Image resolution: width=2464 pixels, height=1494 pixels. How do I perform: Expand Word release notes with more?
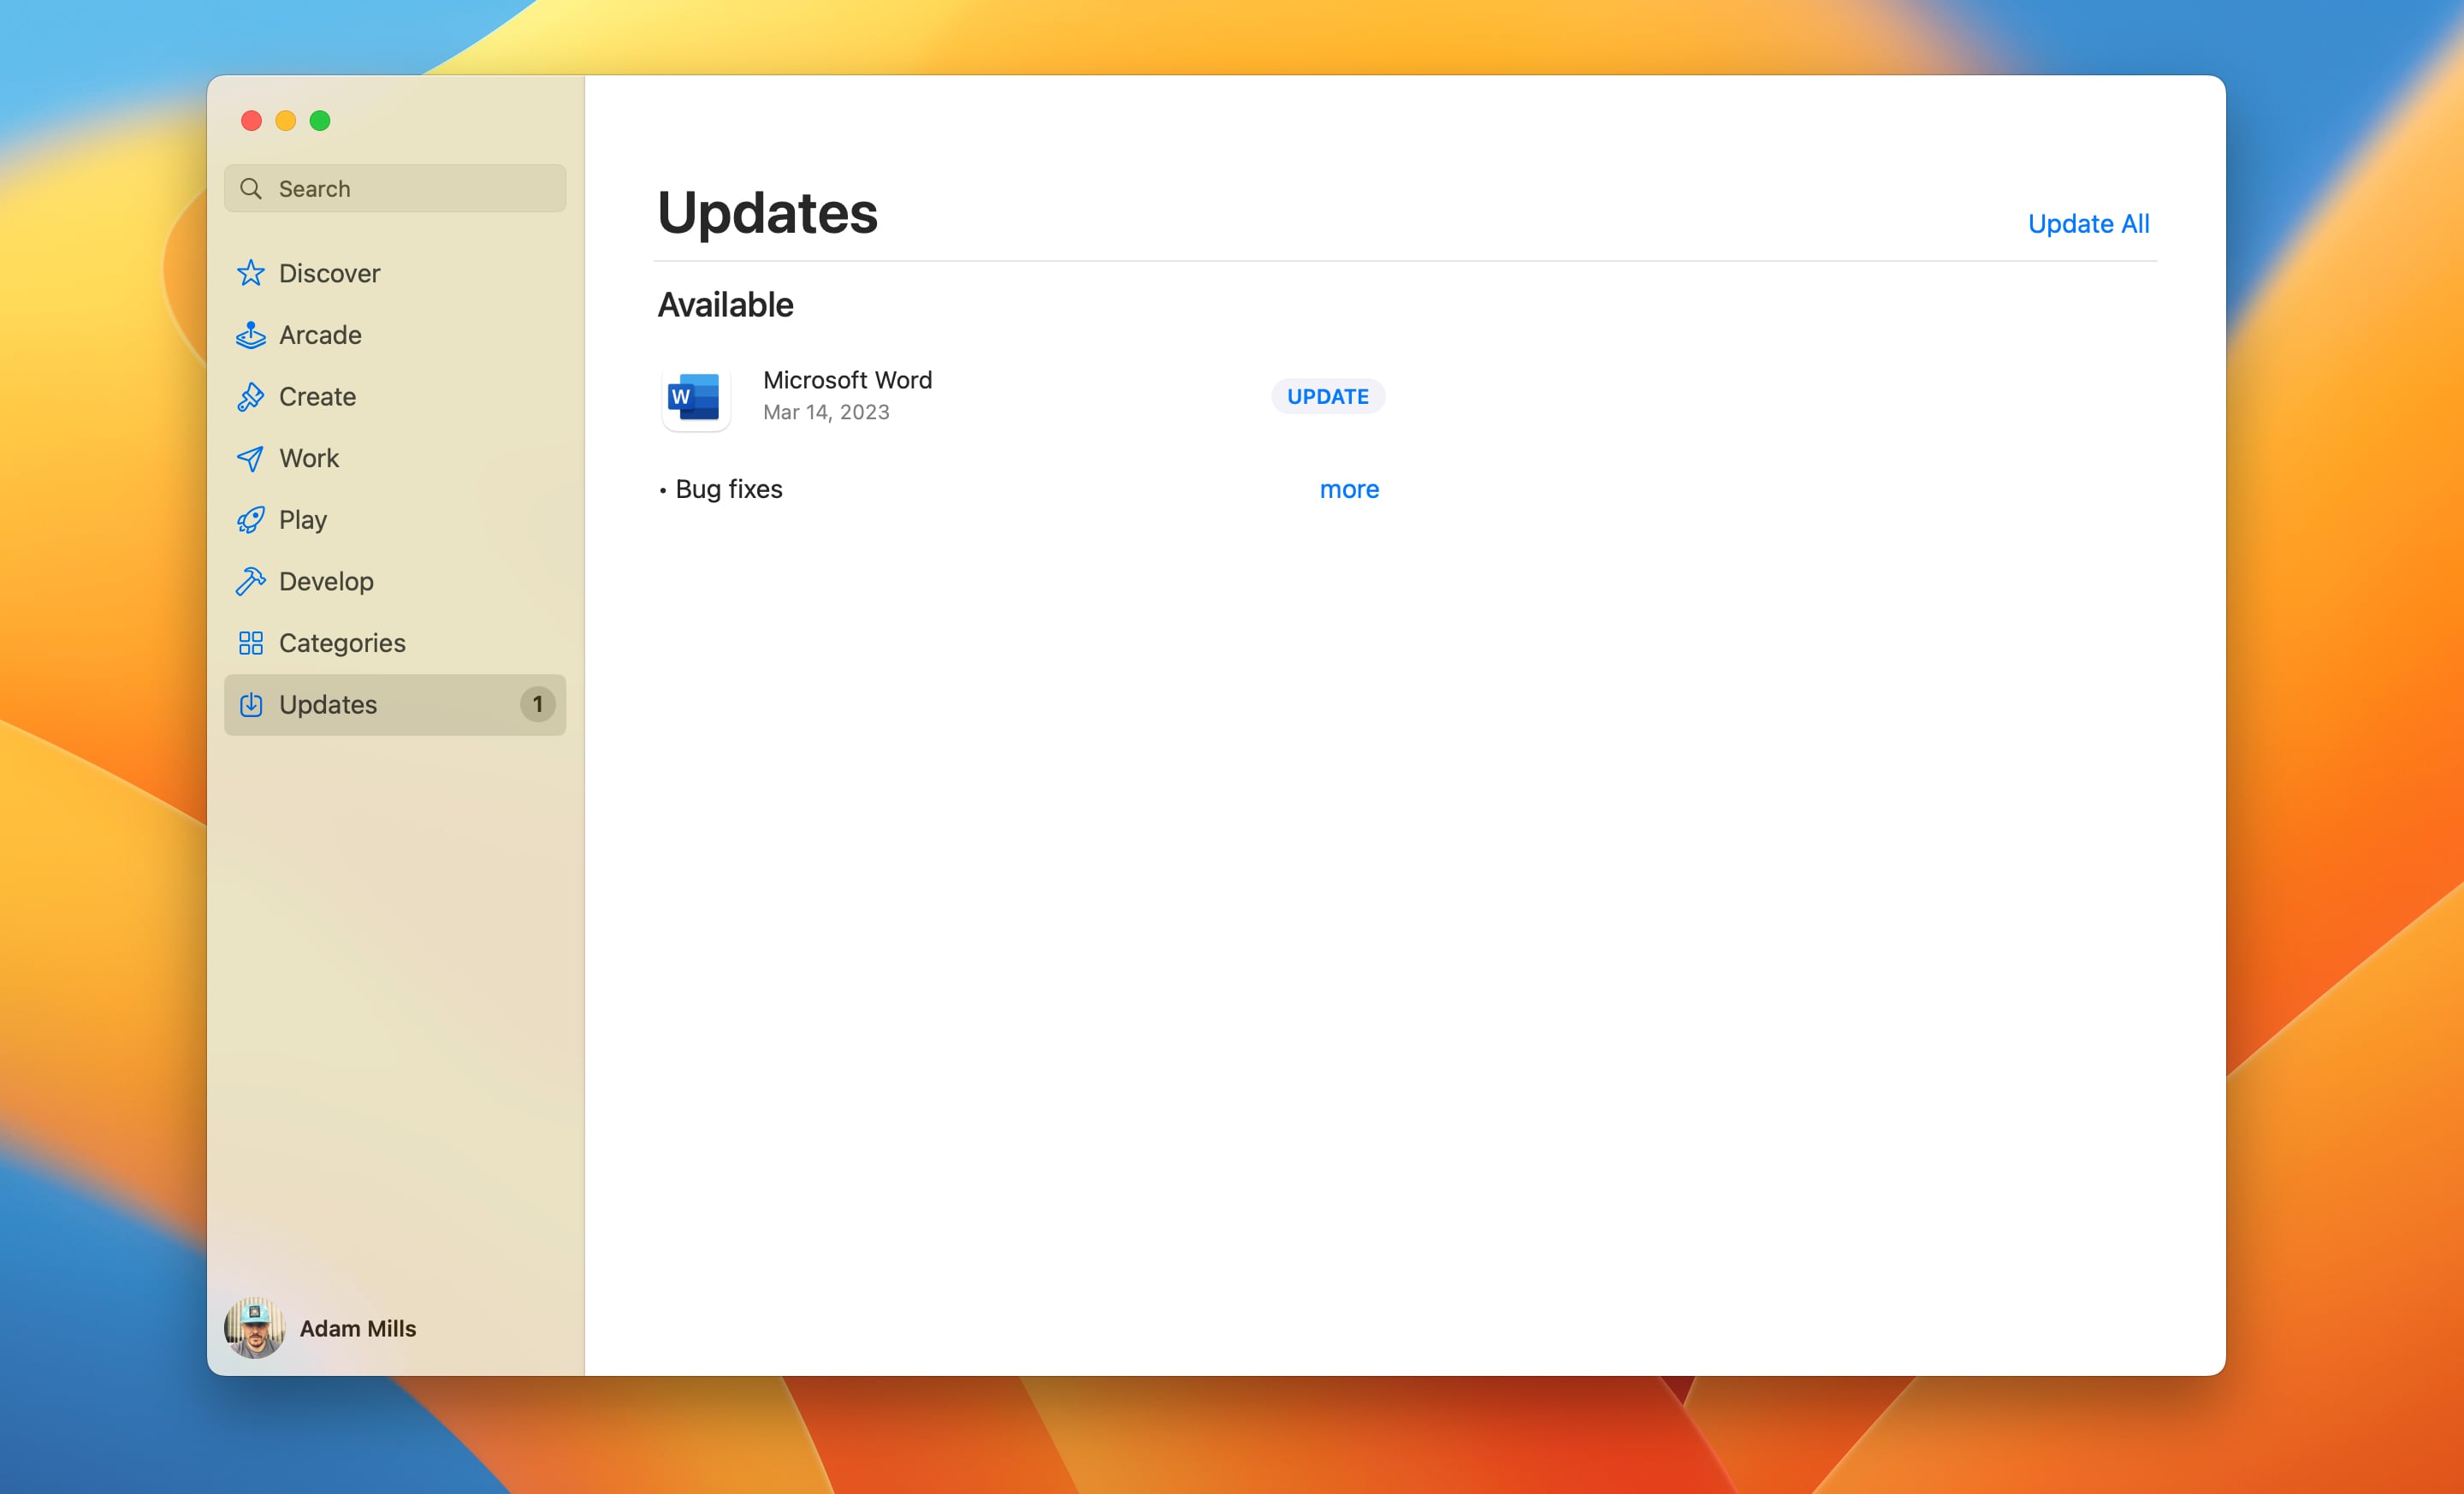1349,489
